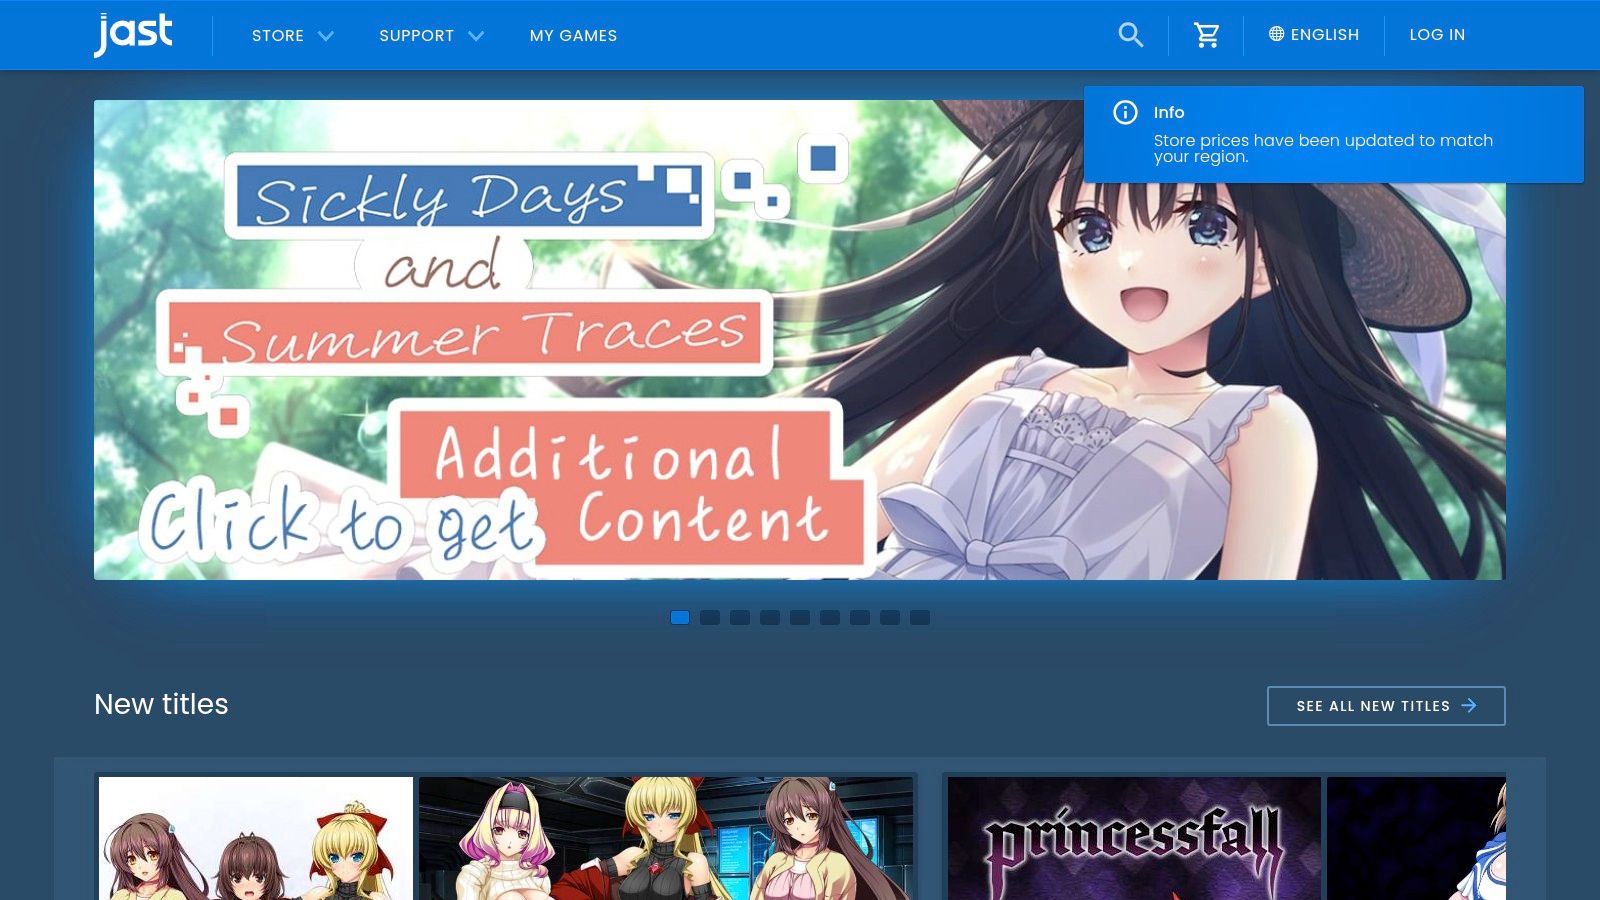Open the SUPPORT menu
The height and width of the screenshot is (900, 1600).
(x=416, y=36)
